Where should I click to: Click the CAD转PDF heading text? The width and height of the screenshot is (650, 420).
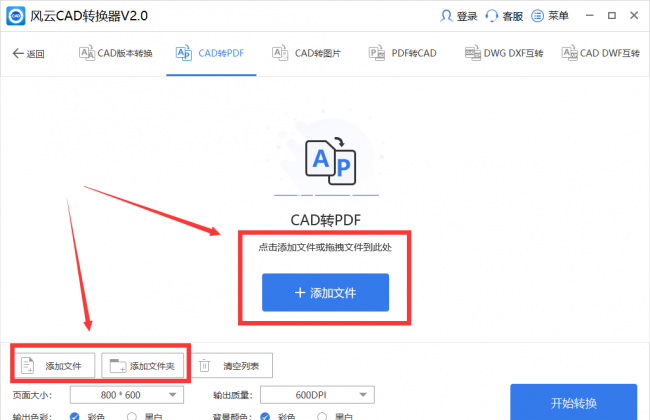click(x=325, y=220)
